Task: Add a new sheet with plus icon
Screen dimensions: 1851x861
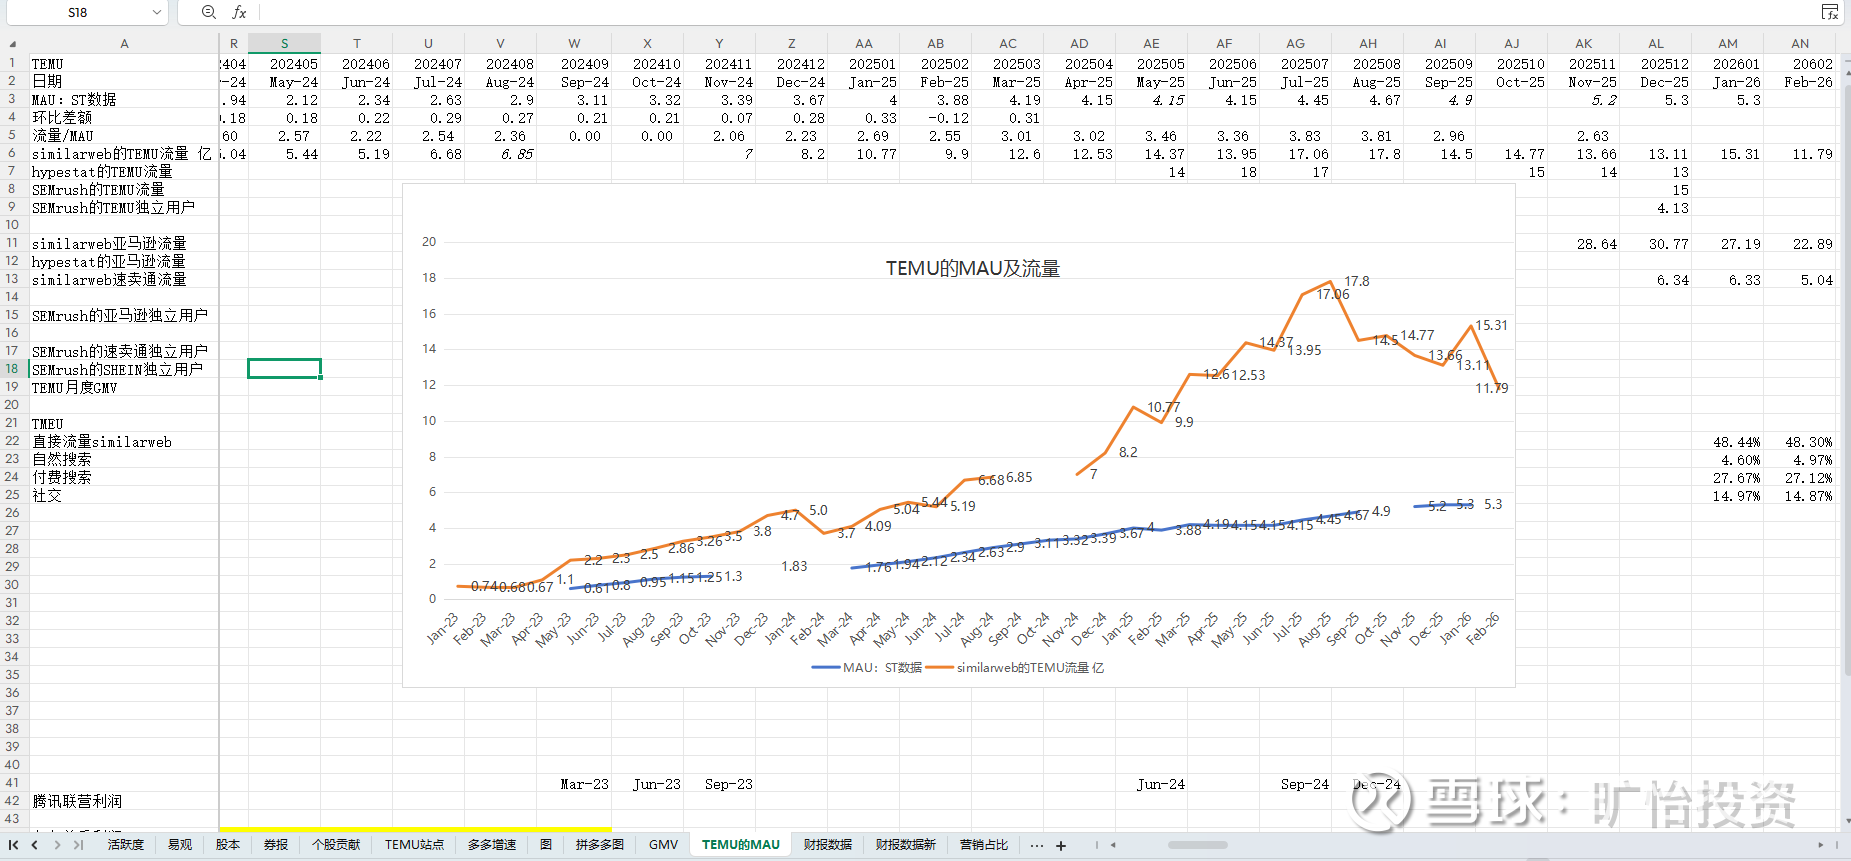Action: (x=1061, y=846)
